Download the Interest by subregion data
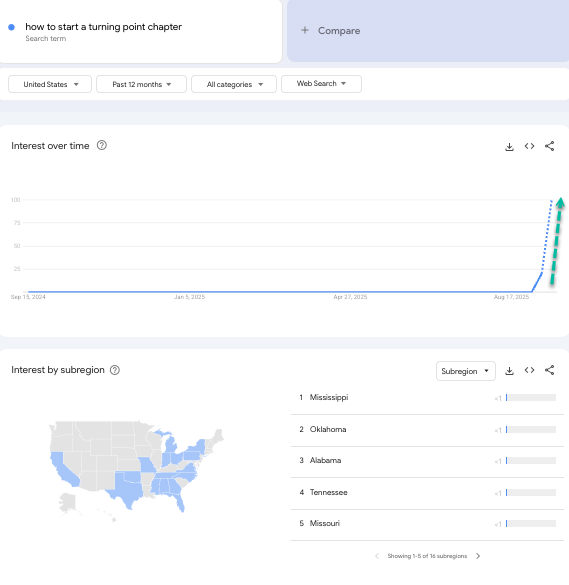 [509, 370]
